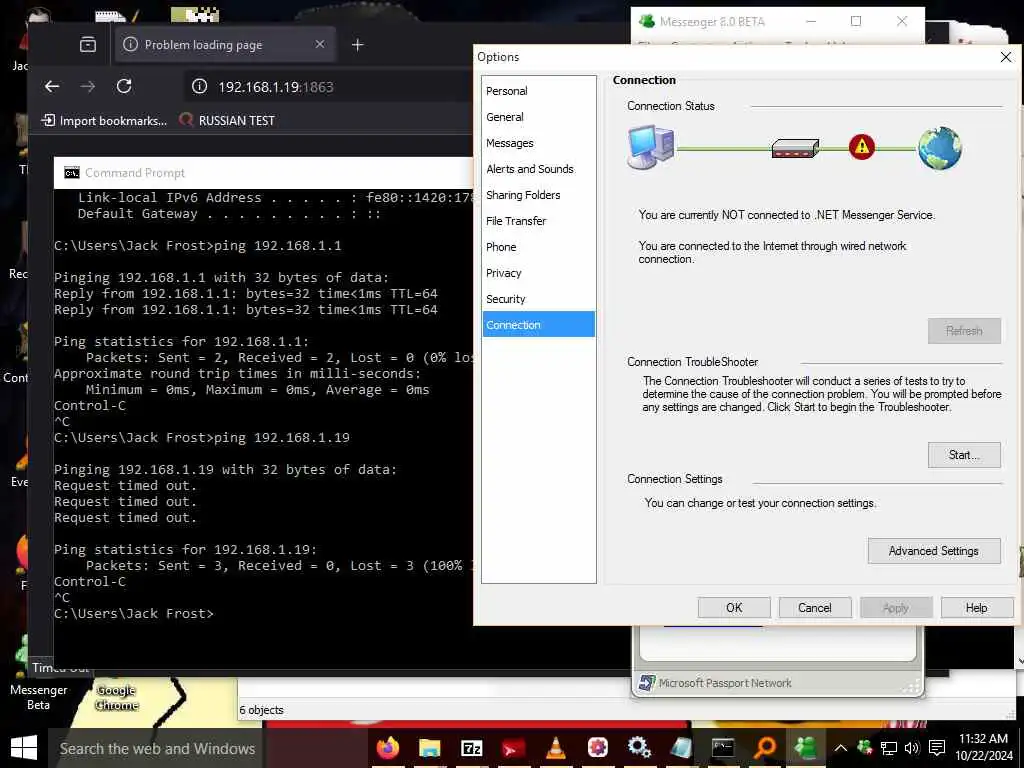Open volume control tray icon
The width and height of the screenshot is (1024, 768).
pos(912,748)
